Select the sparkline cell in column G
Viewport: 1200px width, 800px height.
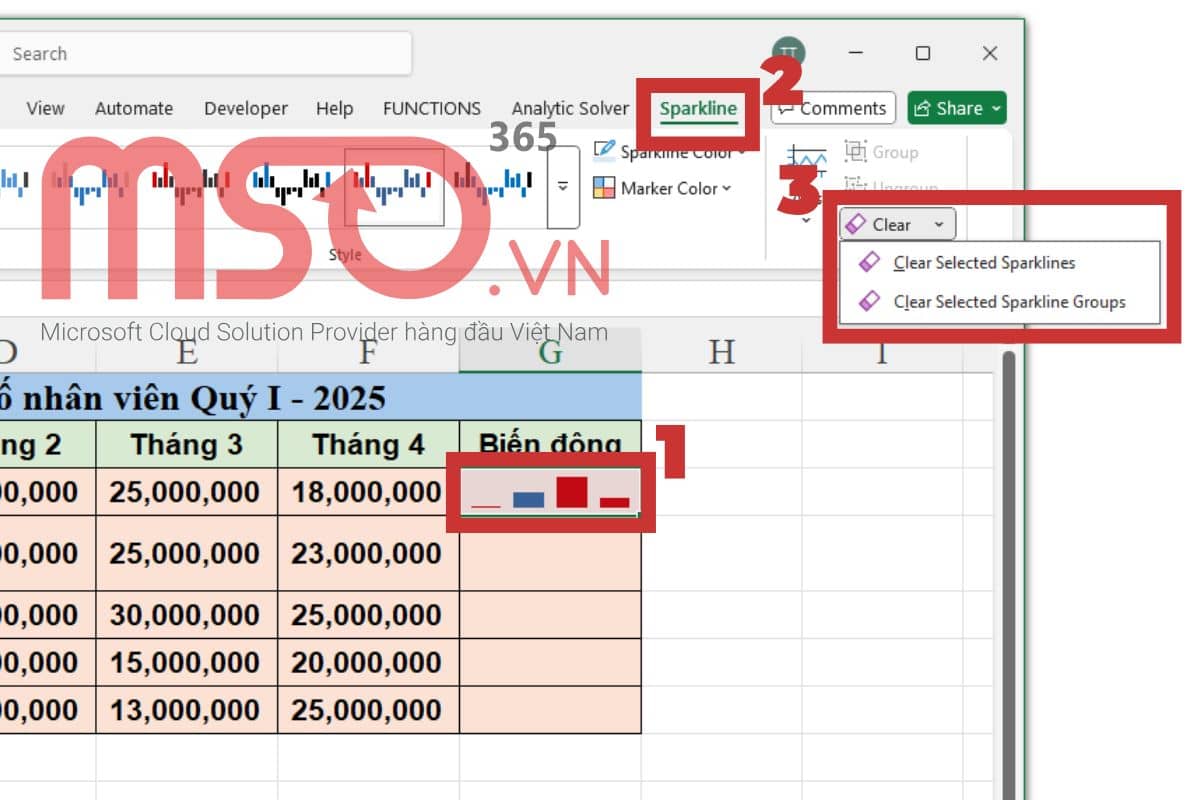point(550,492)
